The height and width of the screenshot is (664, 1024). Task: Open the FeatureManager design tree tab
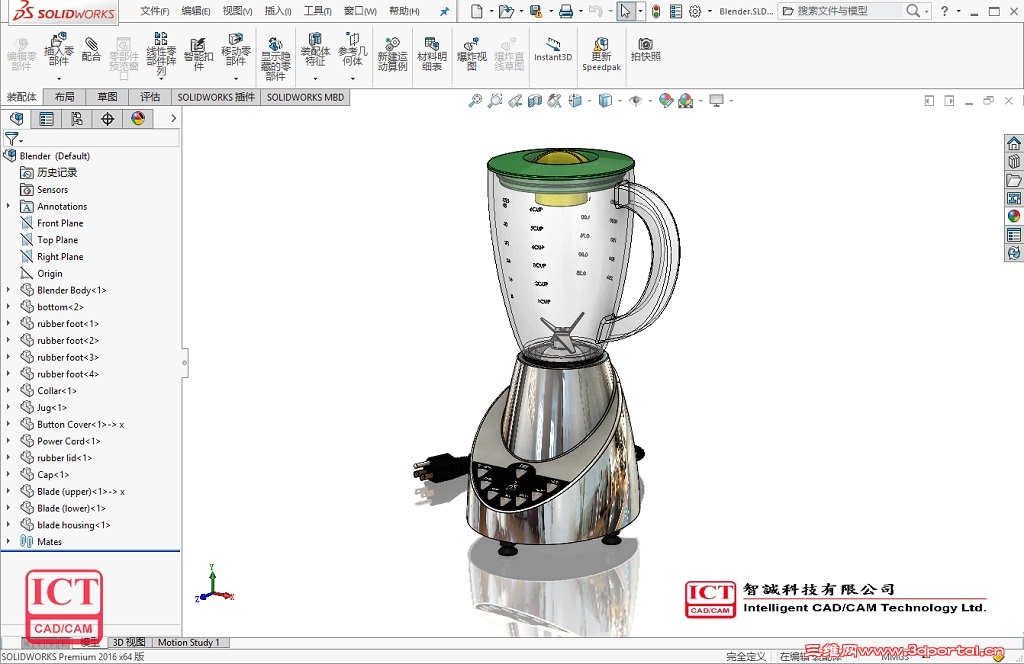point(16,119)
